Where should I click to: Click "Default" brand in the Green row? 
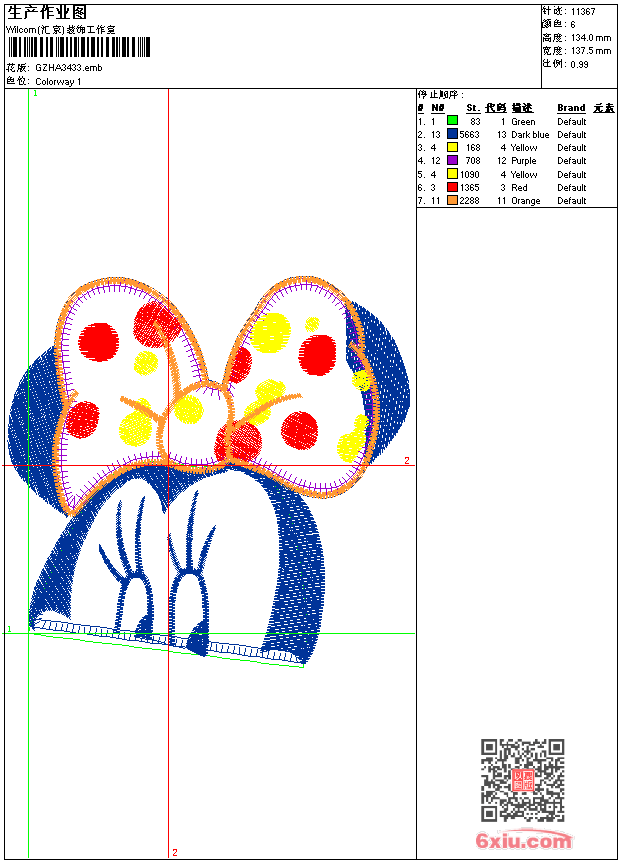pyautogui.click(x=572, y=122)
